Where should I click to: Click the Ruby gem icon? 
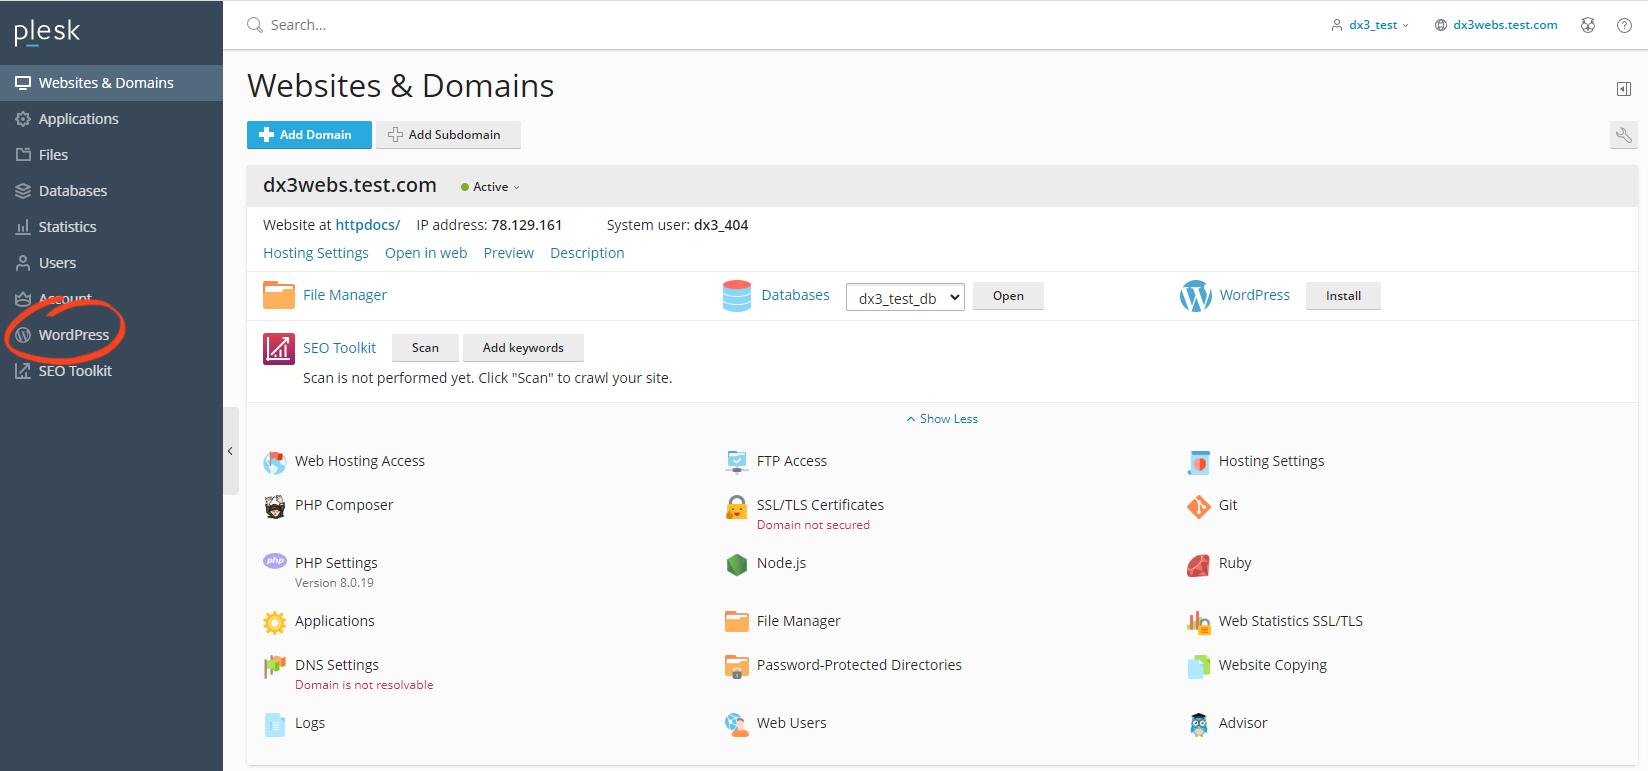[x=1198, y=565]
